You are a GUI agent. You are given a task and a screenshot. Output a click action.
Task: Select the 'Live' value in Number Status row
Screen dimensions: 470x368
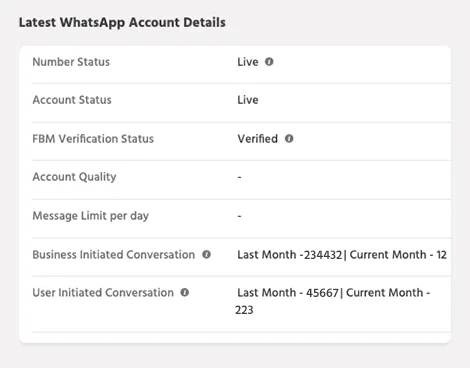pyautogui.click(x=248, y=62)
